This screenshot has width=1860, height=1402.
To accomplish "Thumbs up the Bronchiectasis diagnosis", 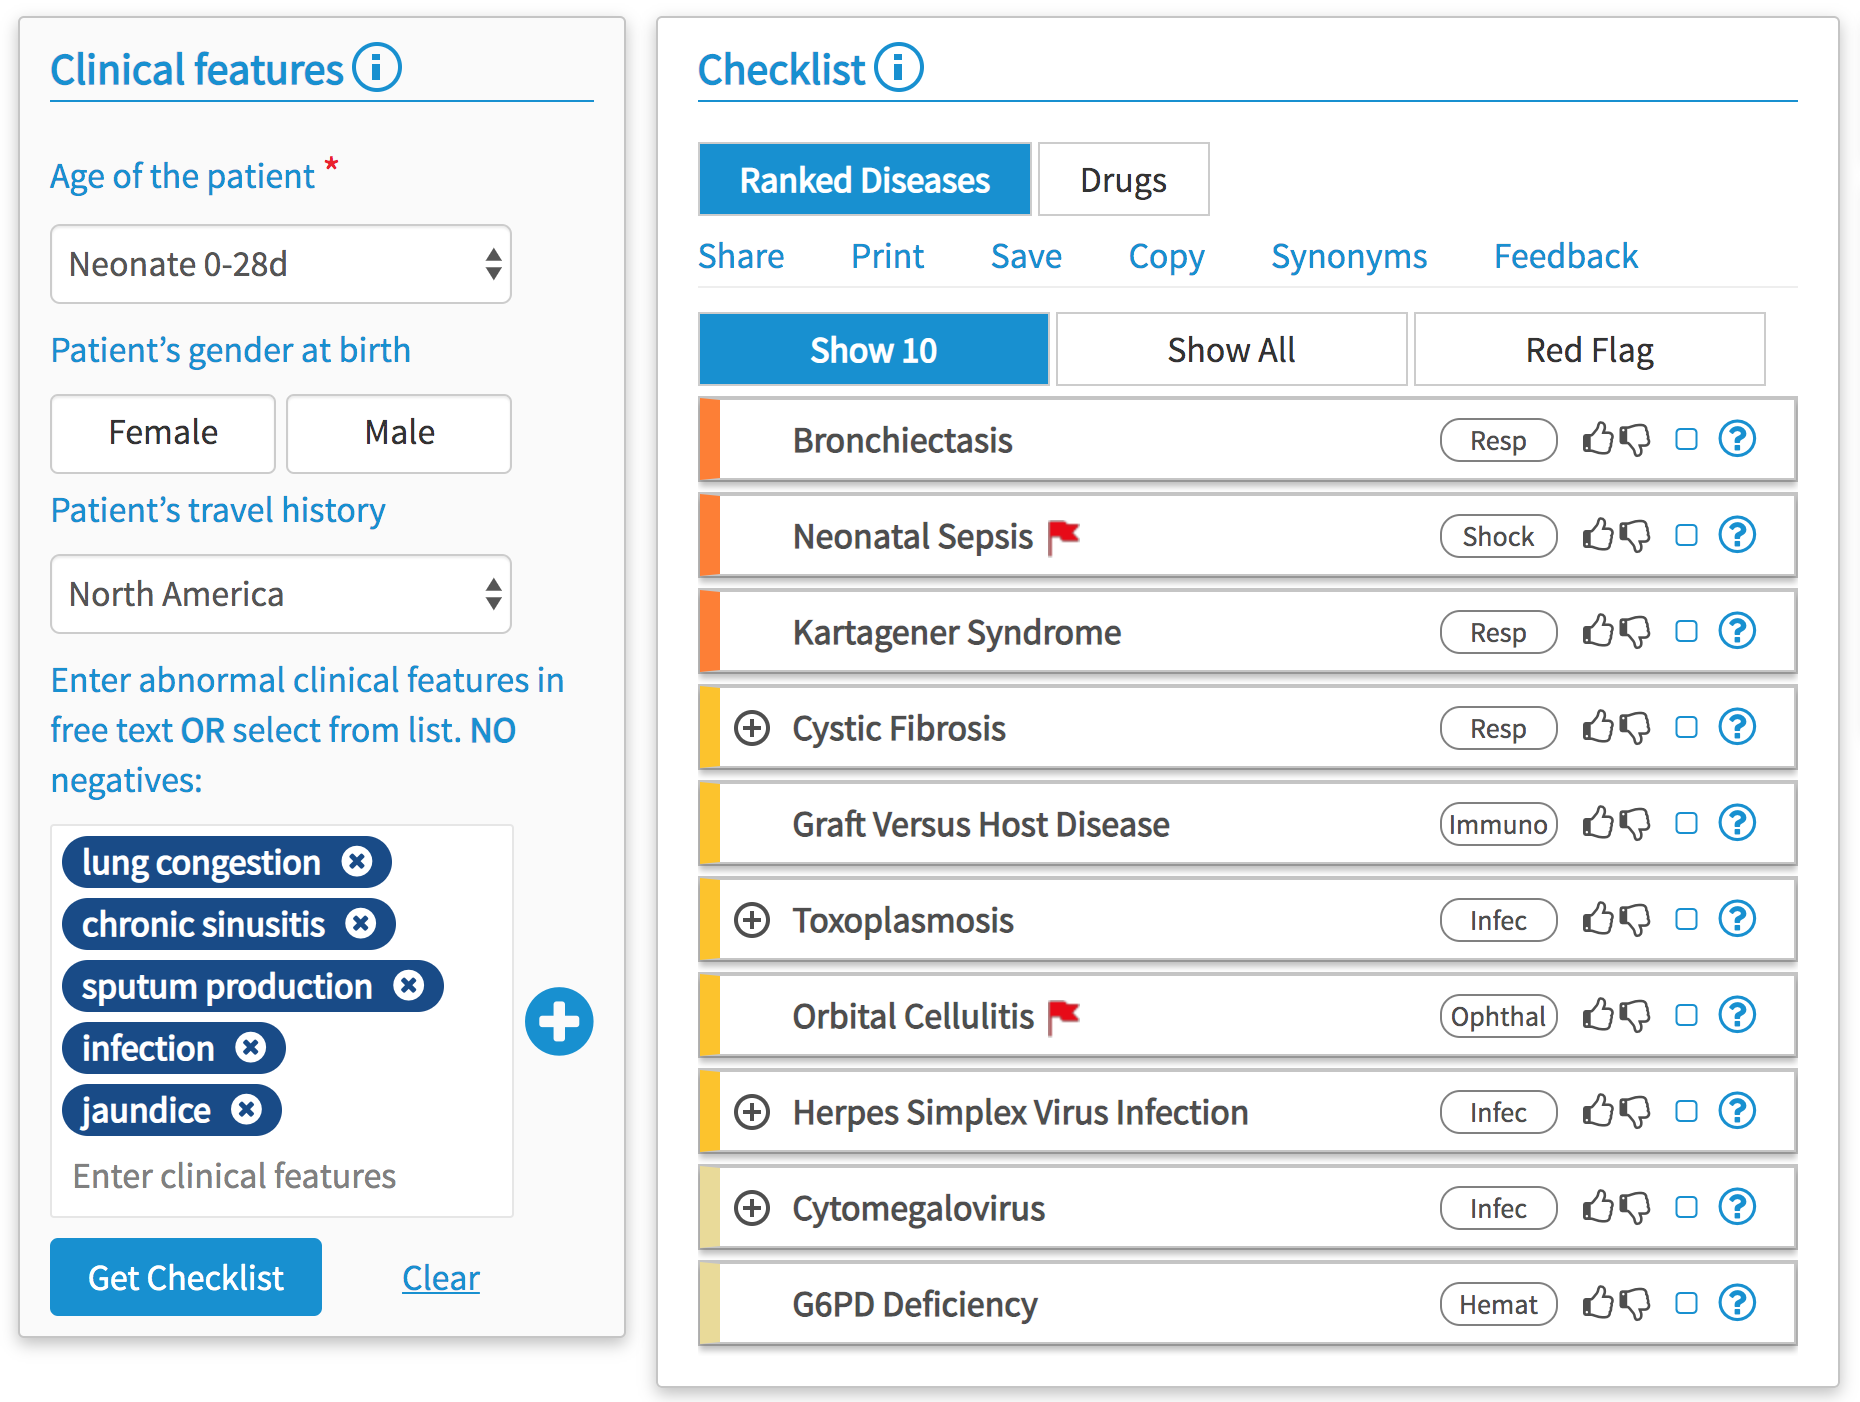I will tap(1598, 439).
